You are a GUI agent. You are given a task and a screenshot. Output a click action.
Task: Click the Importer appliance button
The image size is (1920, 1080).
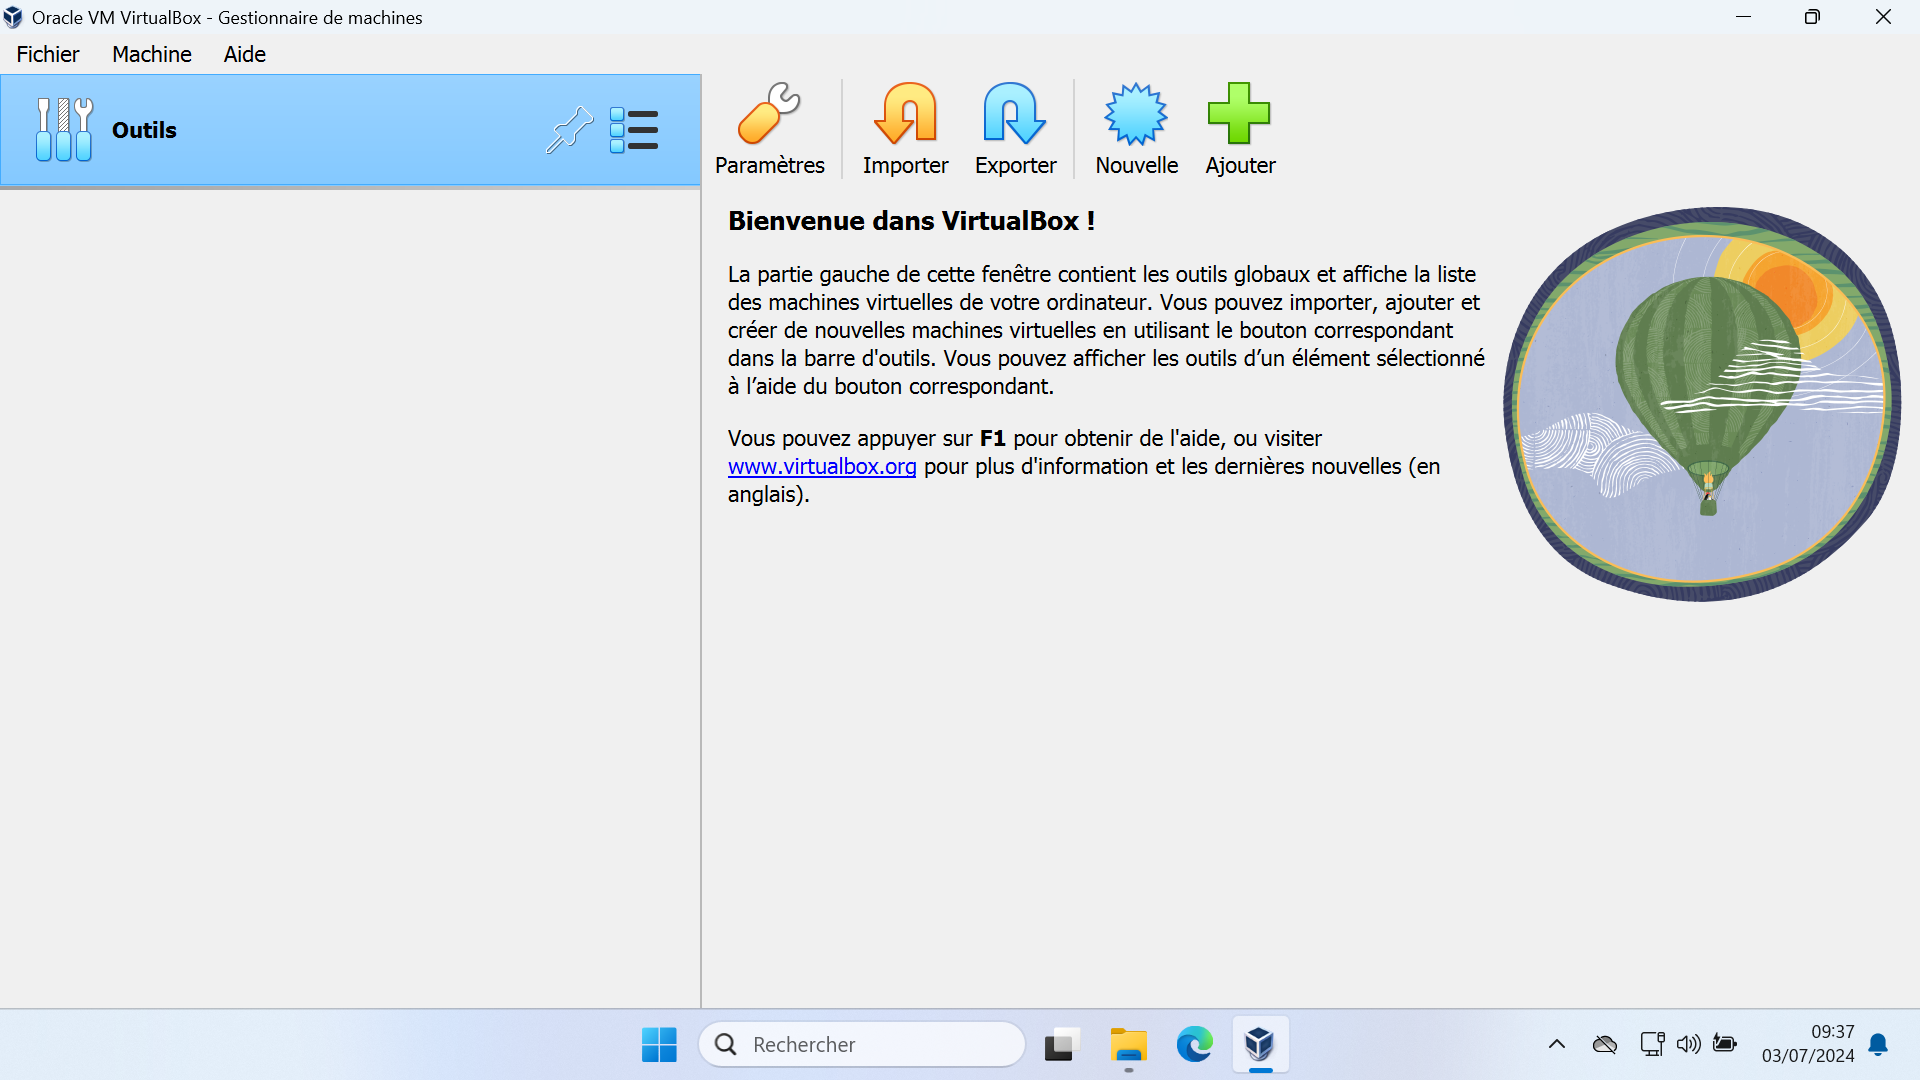coord(905,130)
